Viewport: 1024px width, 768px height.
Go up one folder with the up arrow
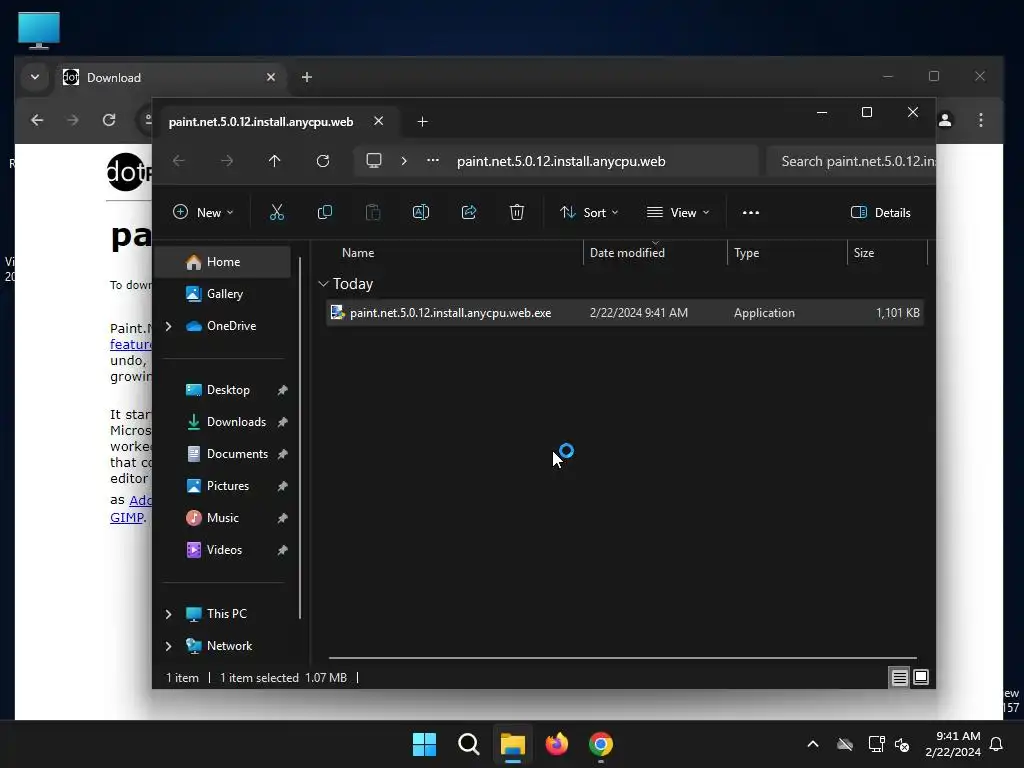274,161
